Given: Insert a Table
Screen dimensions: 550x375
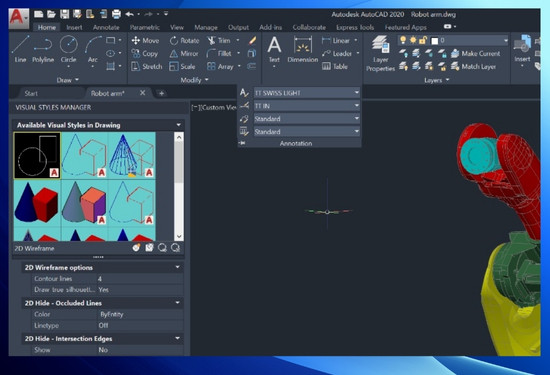Looking at the screenshot, I should 335,67.
